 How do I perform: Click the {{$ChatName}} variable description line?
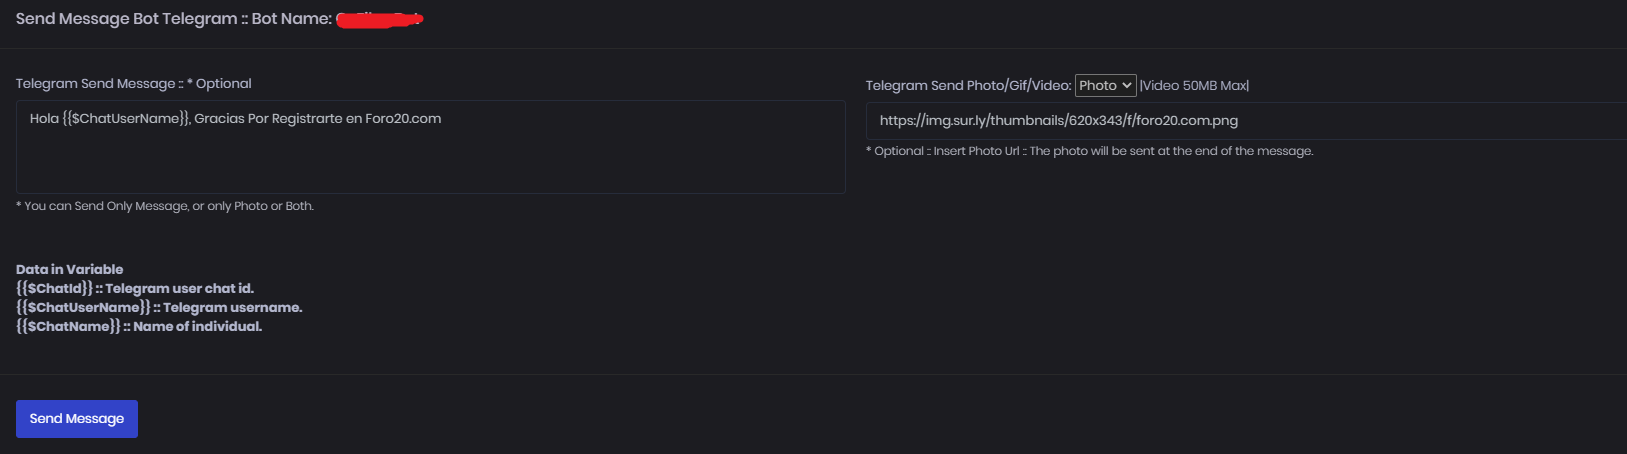(x=139, y=327)
